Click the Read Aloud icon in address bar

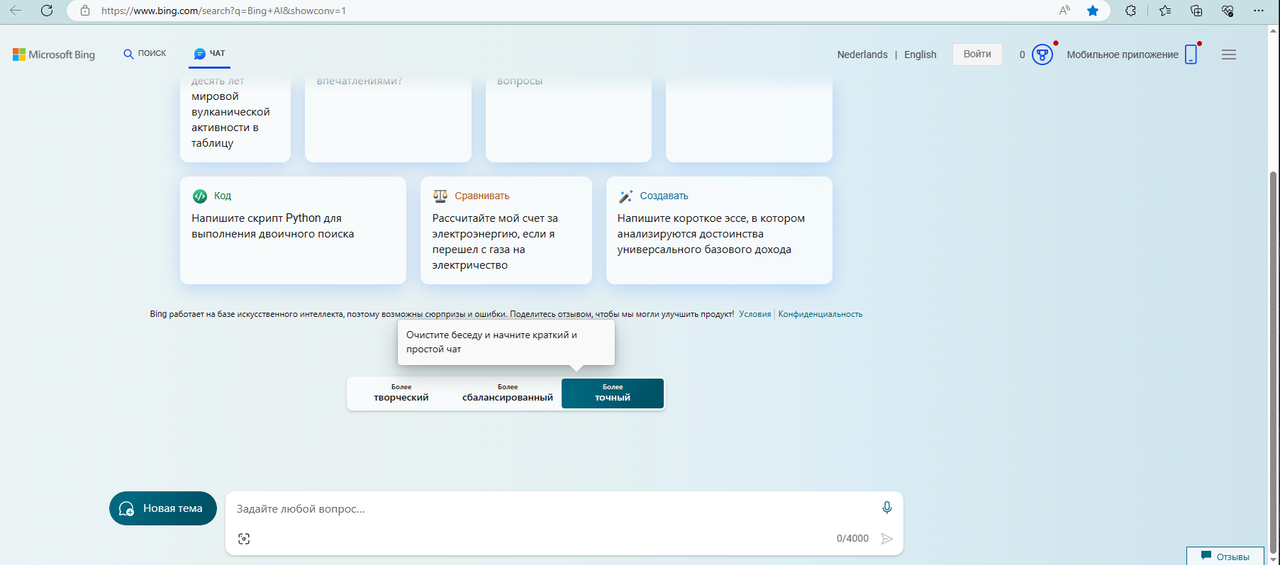pyautogui.click(x=1064, y=11)
